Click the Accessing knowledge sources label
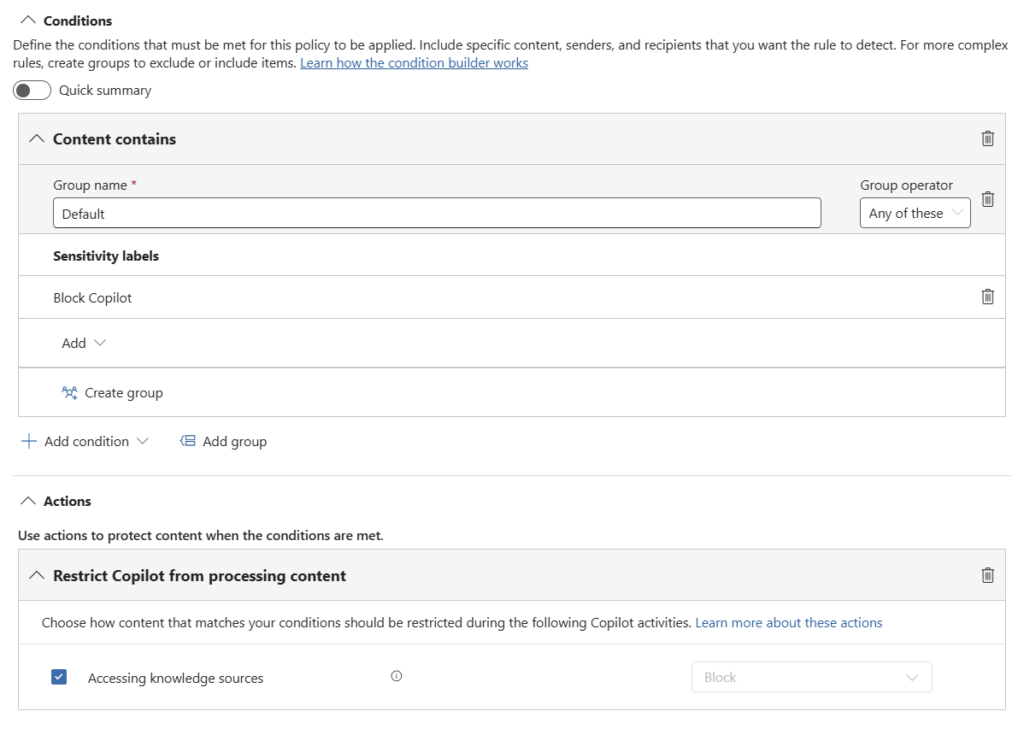This screenshot has height=729, width=1024. 176,678
